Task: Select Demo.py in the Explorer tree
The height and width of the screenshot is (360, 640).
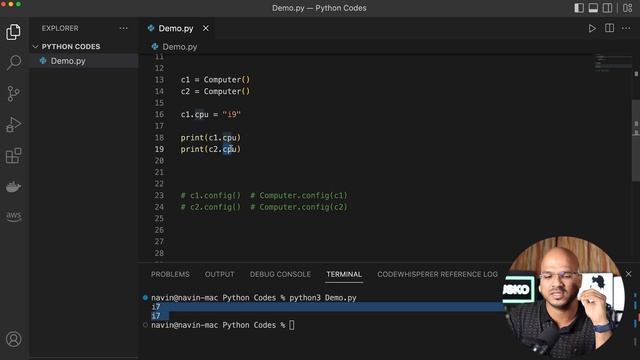Action: click(x=84, y=61)
